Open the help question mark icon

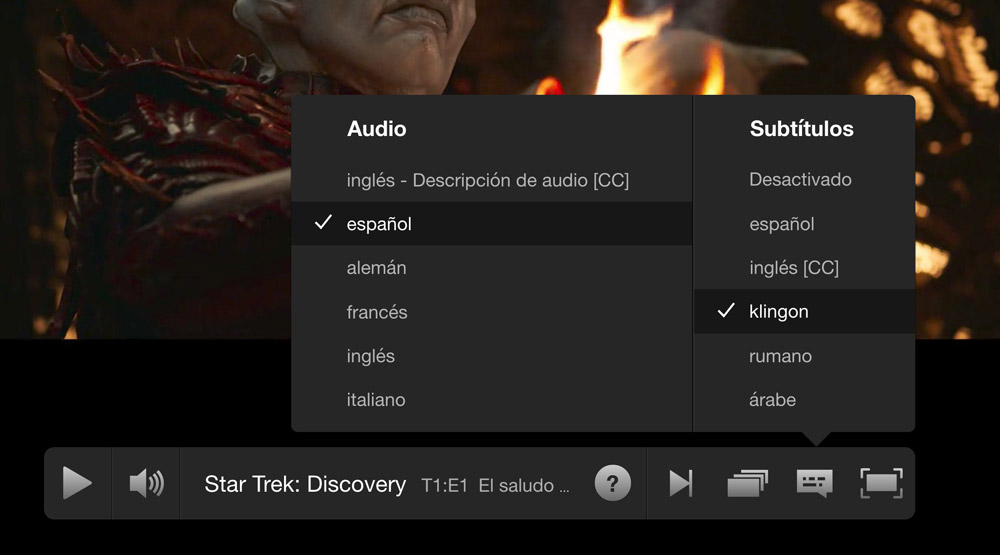tap(612, 483)
